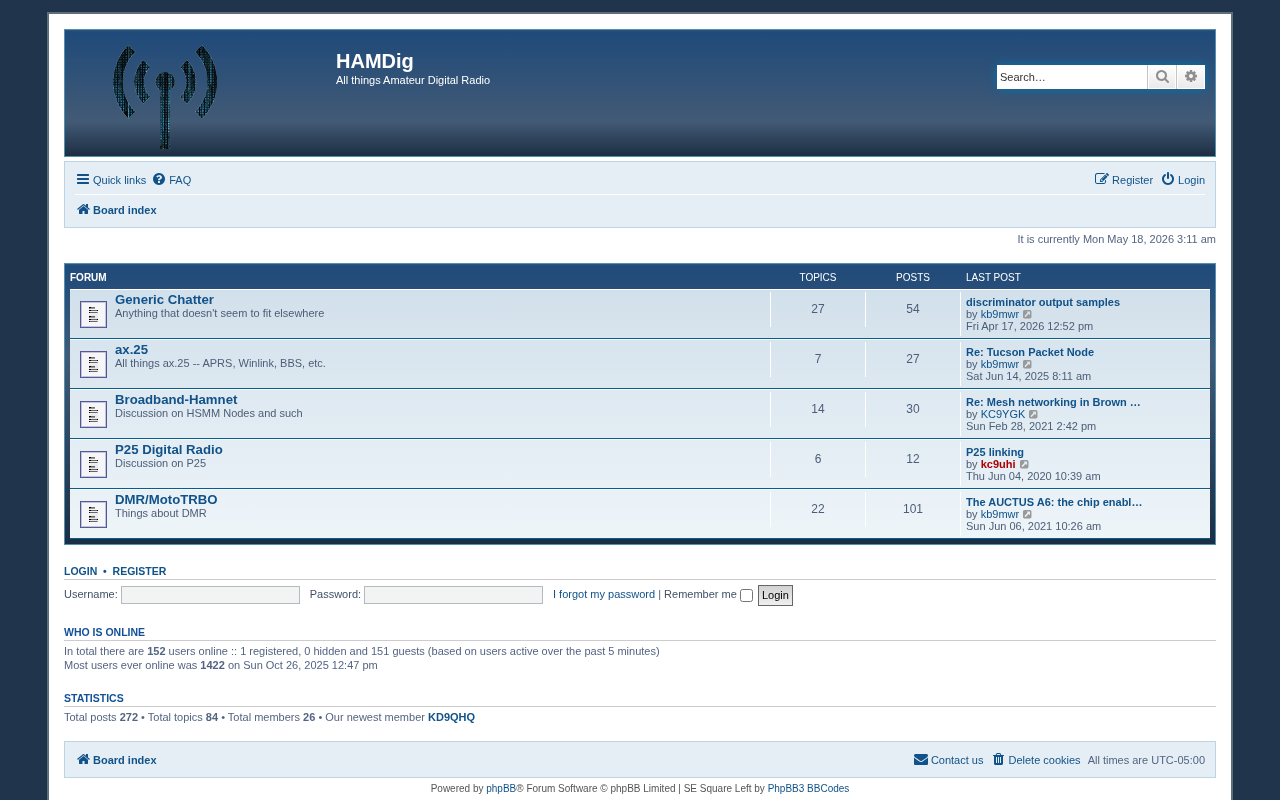Click the search magnifier icon button

point(1162,77)
